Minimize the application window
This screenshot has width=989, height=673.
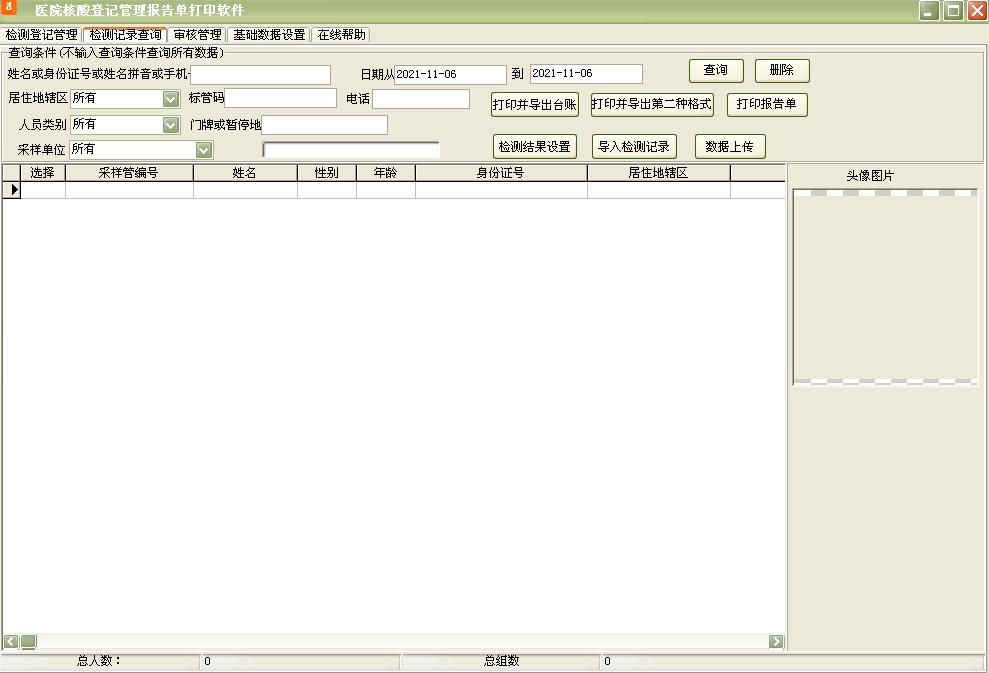929,10
